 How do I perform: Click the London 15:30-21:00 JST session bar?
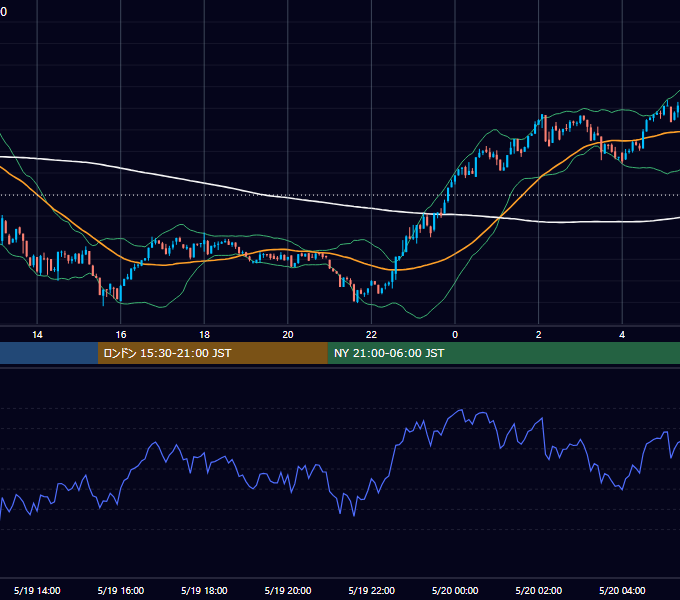212,353
